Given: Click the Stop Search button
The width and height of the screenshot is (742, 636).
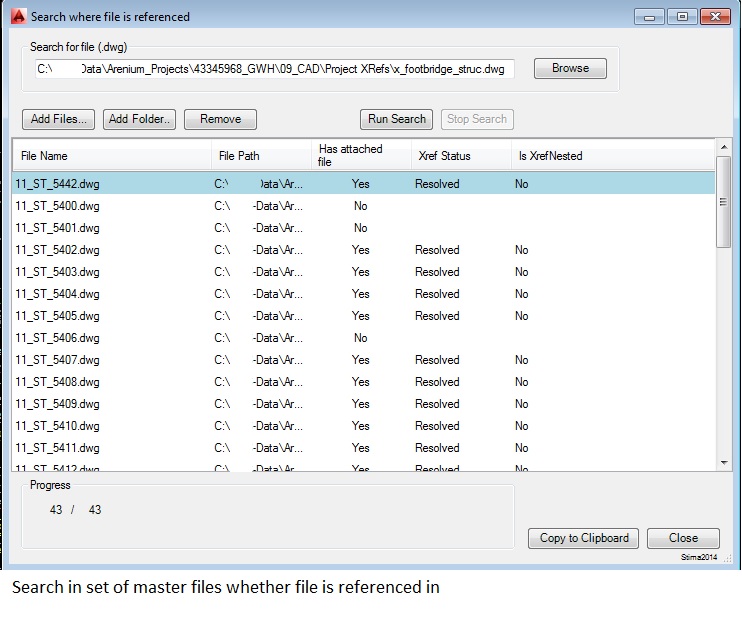Looking at the screenshot, I should [x=477, y=119].
